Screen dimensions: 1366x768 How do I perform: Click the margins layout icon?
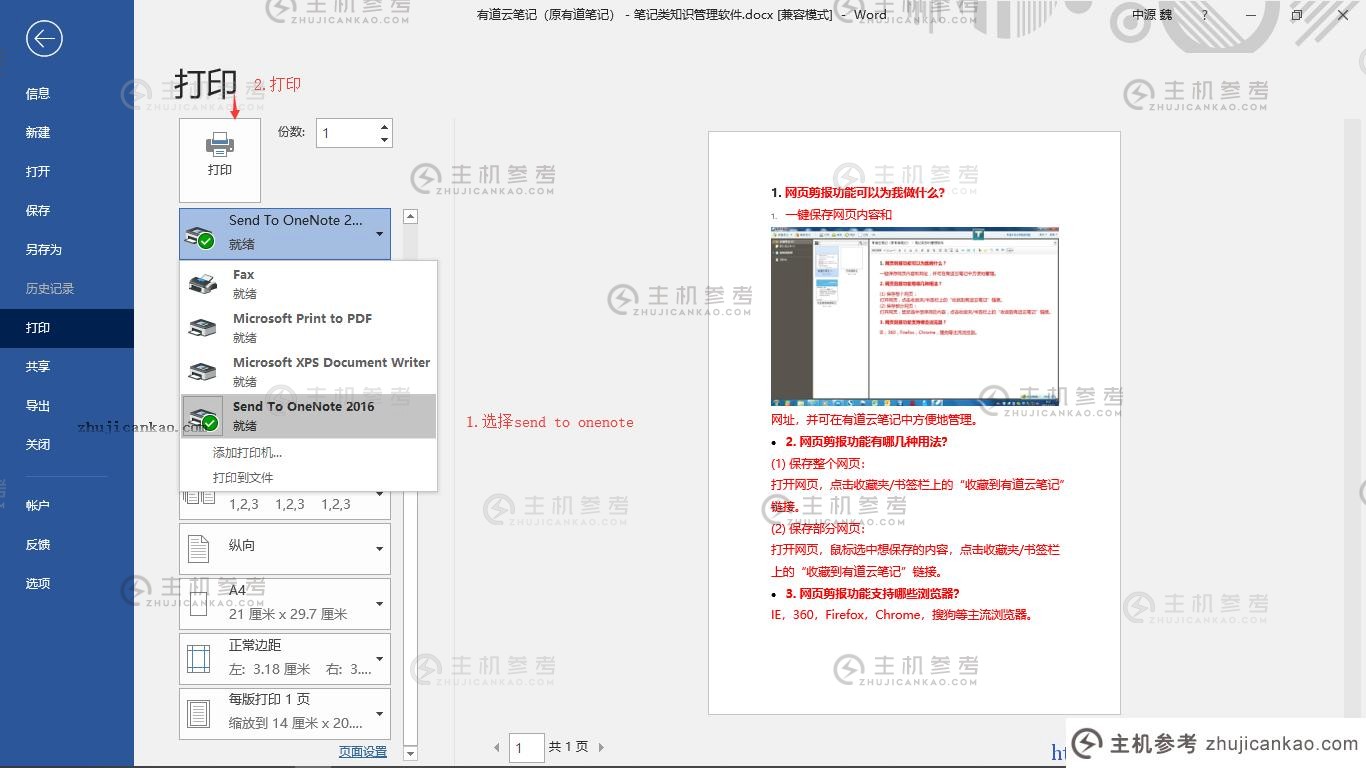point(199,658)
